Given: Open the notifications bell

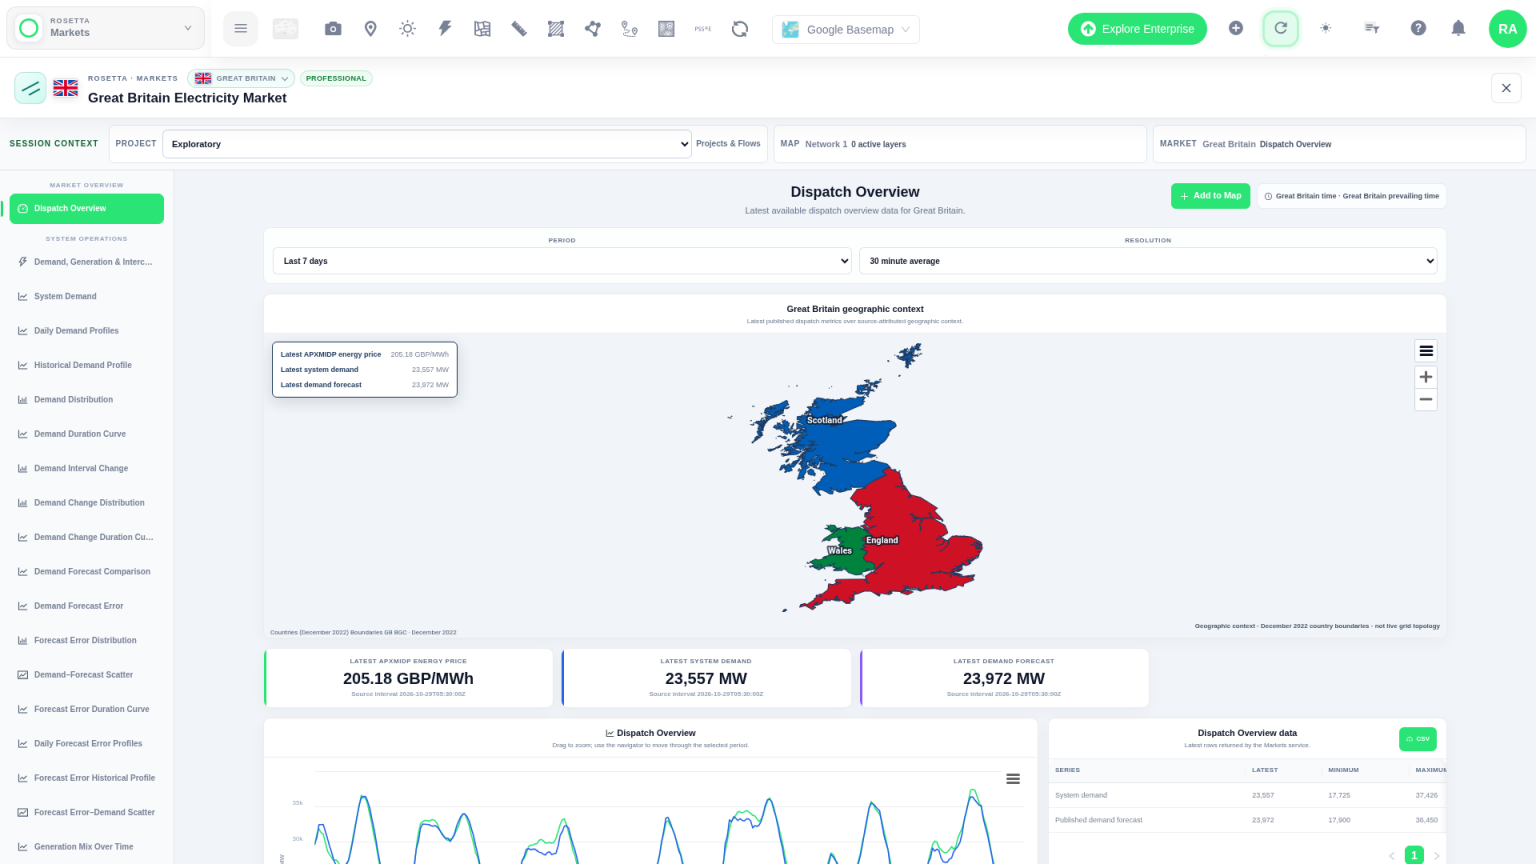Looking at the screenshot, I should [1458, 28].
